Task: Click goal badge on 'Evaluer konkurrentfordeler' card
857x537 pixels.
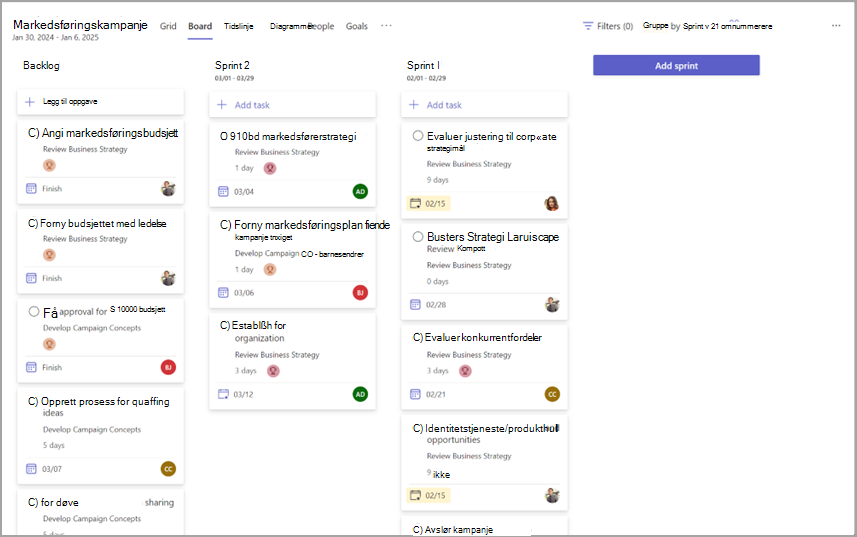Action: click(x=465, y=371)
